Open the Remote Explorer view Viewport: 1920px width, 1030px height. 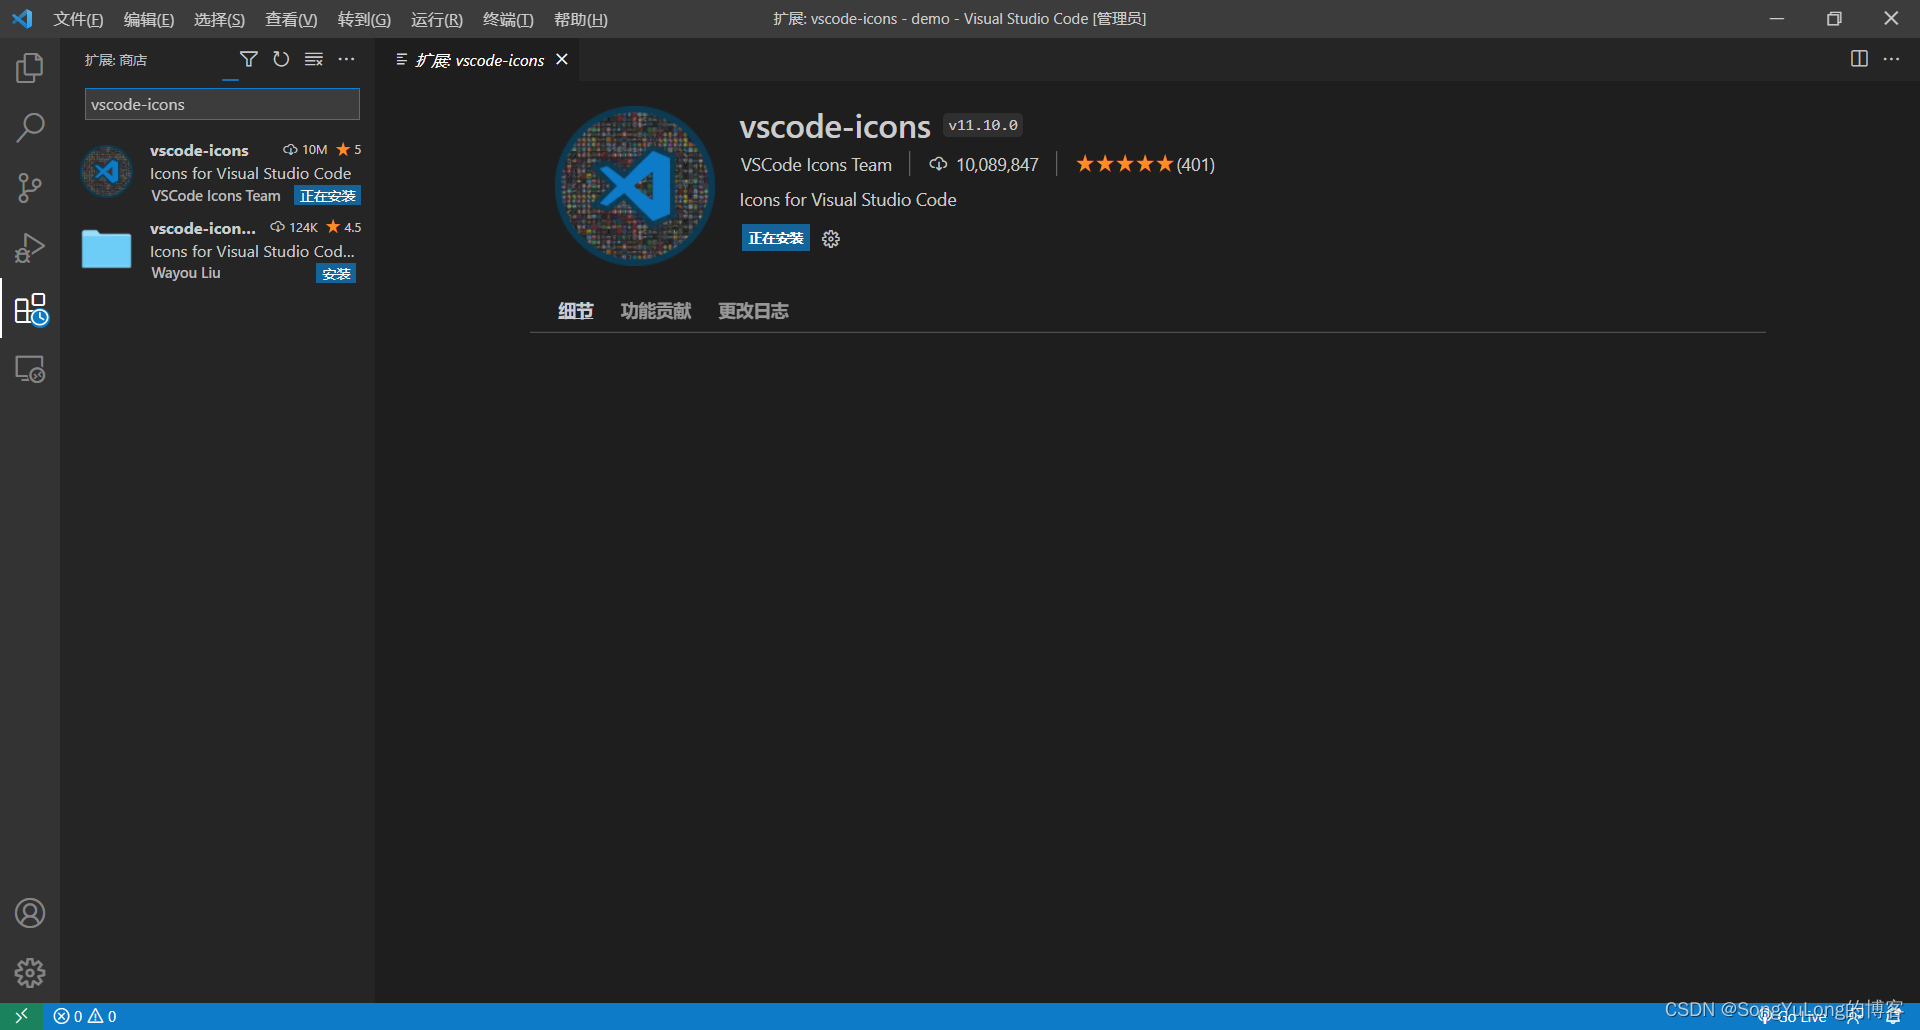[30, 369]
